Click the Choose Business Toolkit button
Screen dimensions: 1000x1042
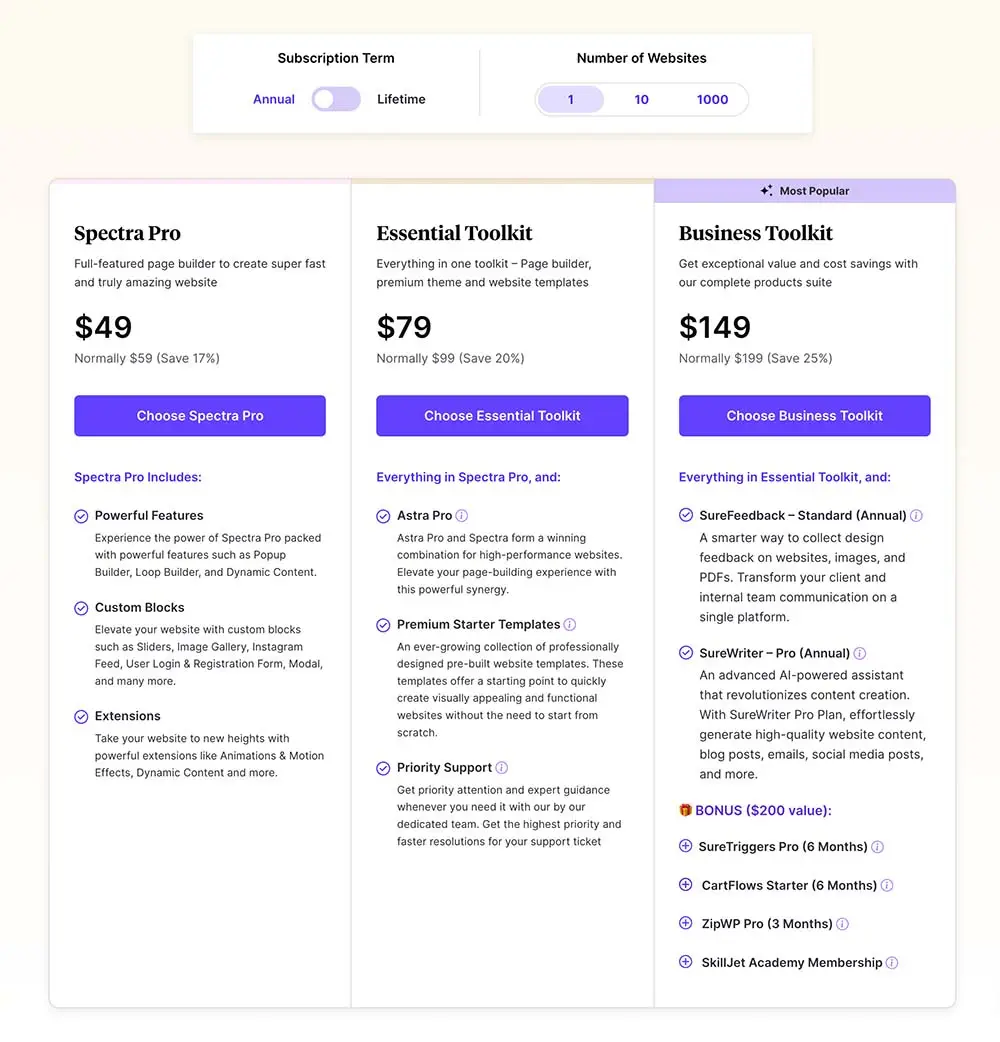[x=805, y=416]
